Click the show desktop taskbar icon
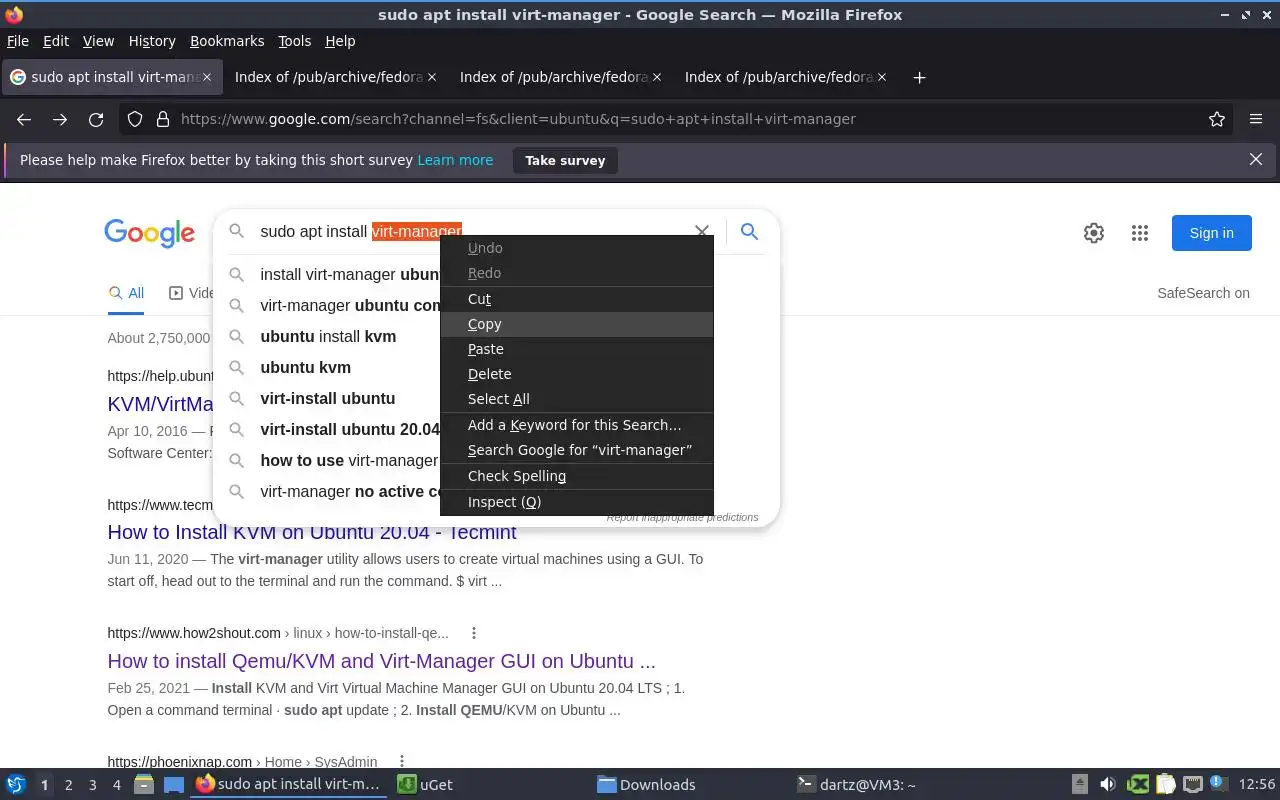Screen dimensions: 1280x800 (x=174, y=785)
